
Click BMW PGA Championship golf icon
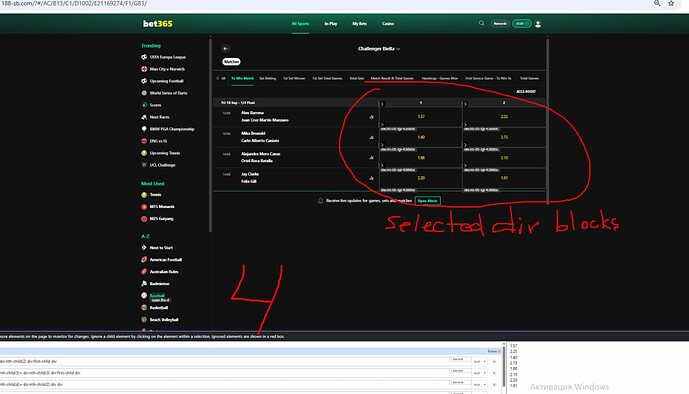coord(144,129)
